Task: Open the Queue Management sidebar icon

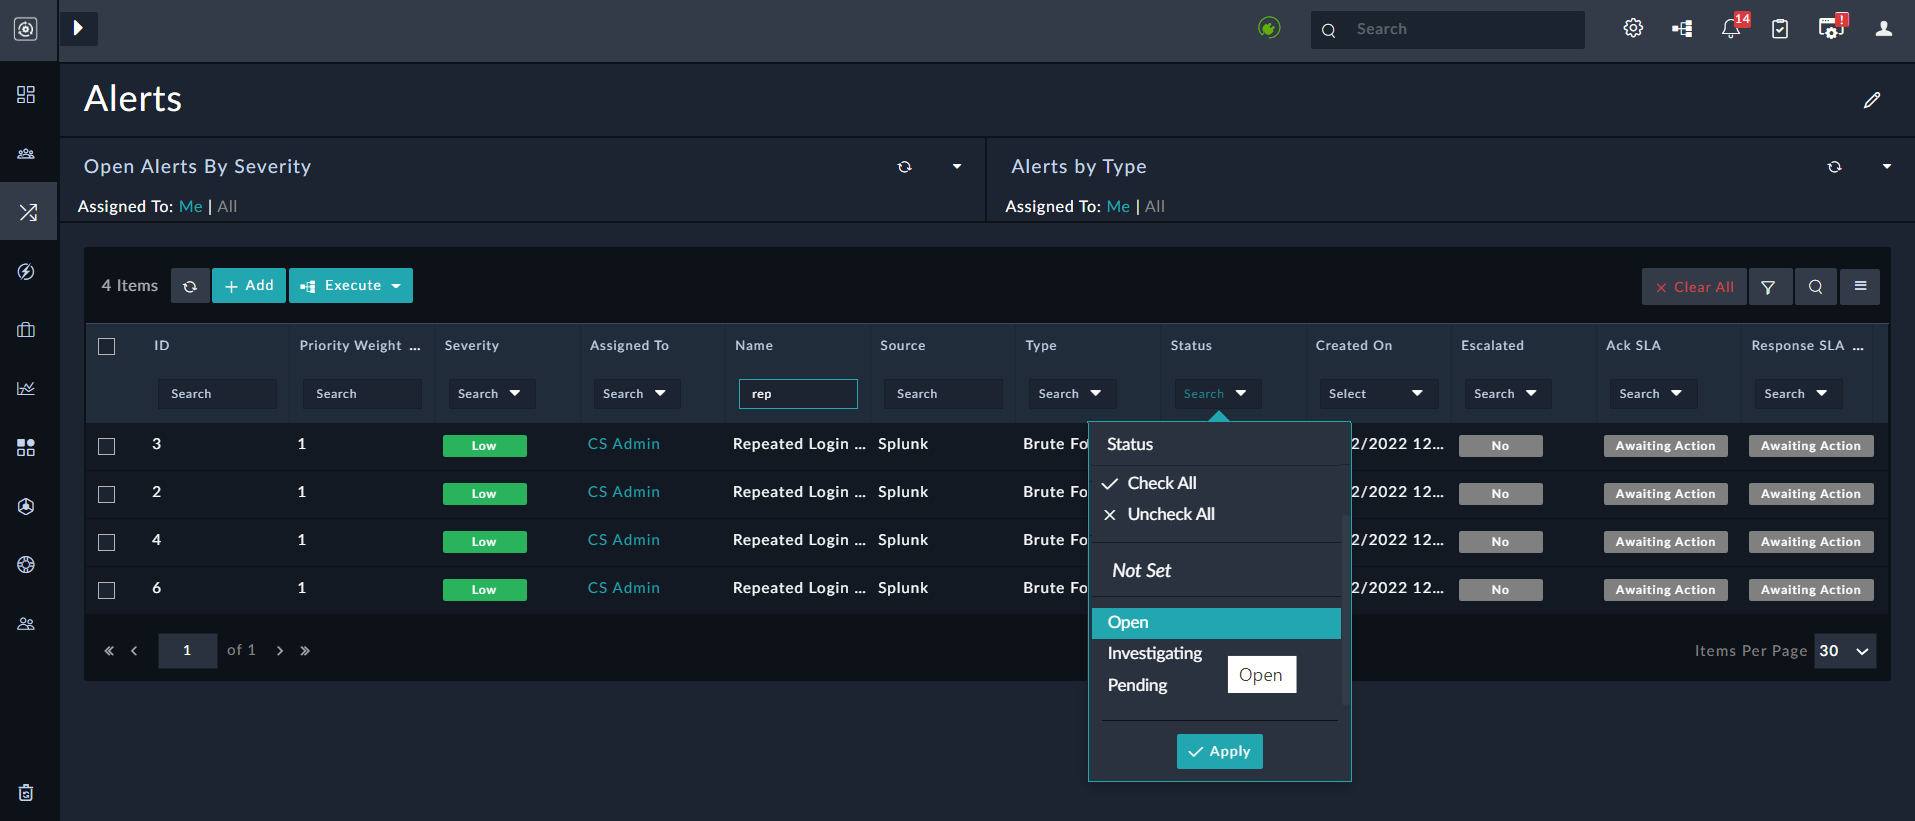Action: [x=26, y=153]
